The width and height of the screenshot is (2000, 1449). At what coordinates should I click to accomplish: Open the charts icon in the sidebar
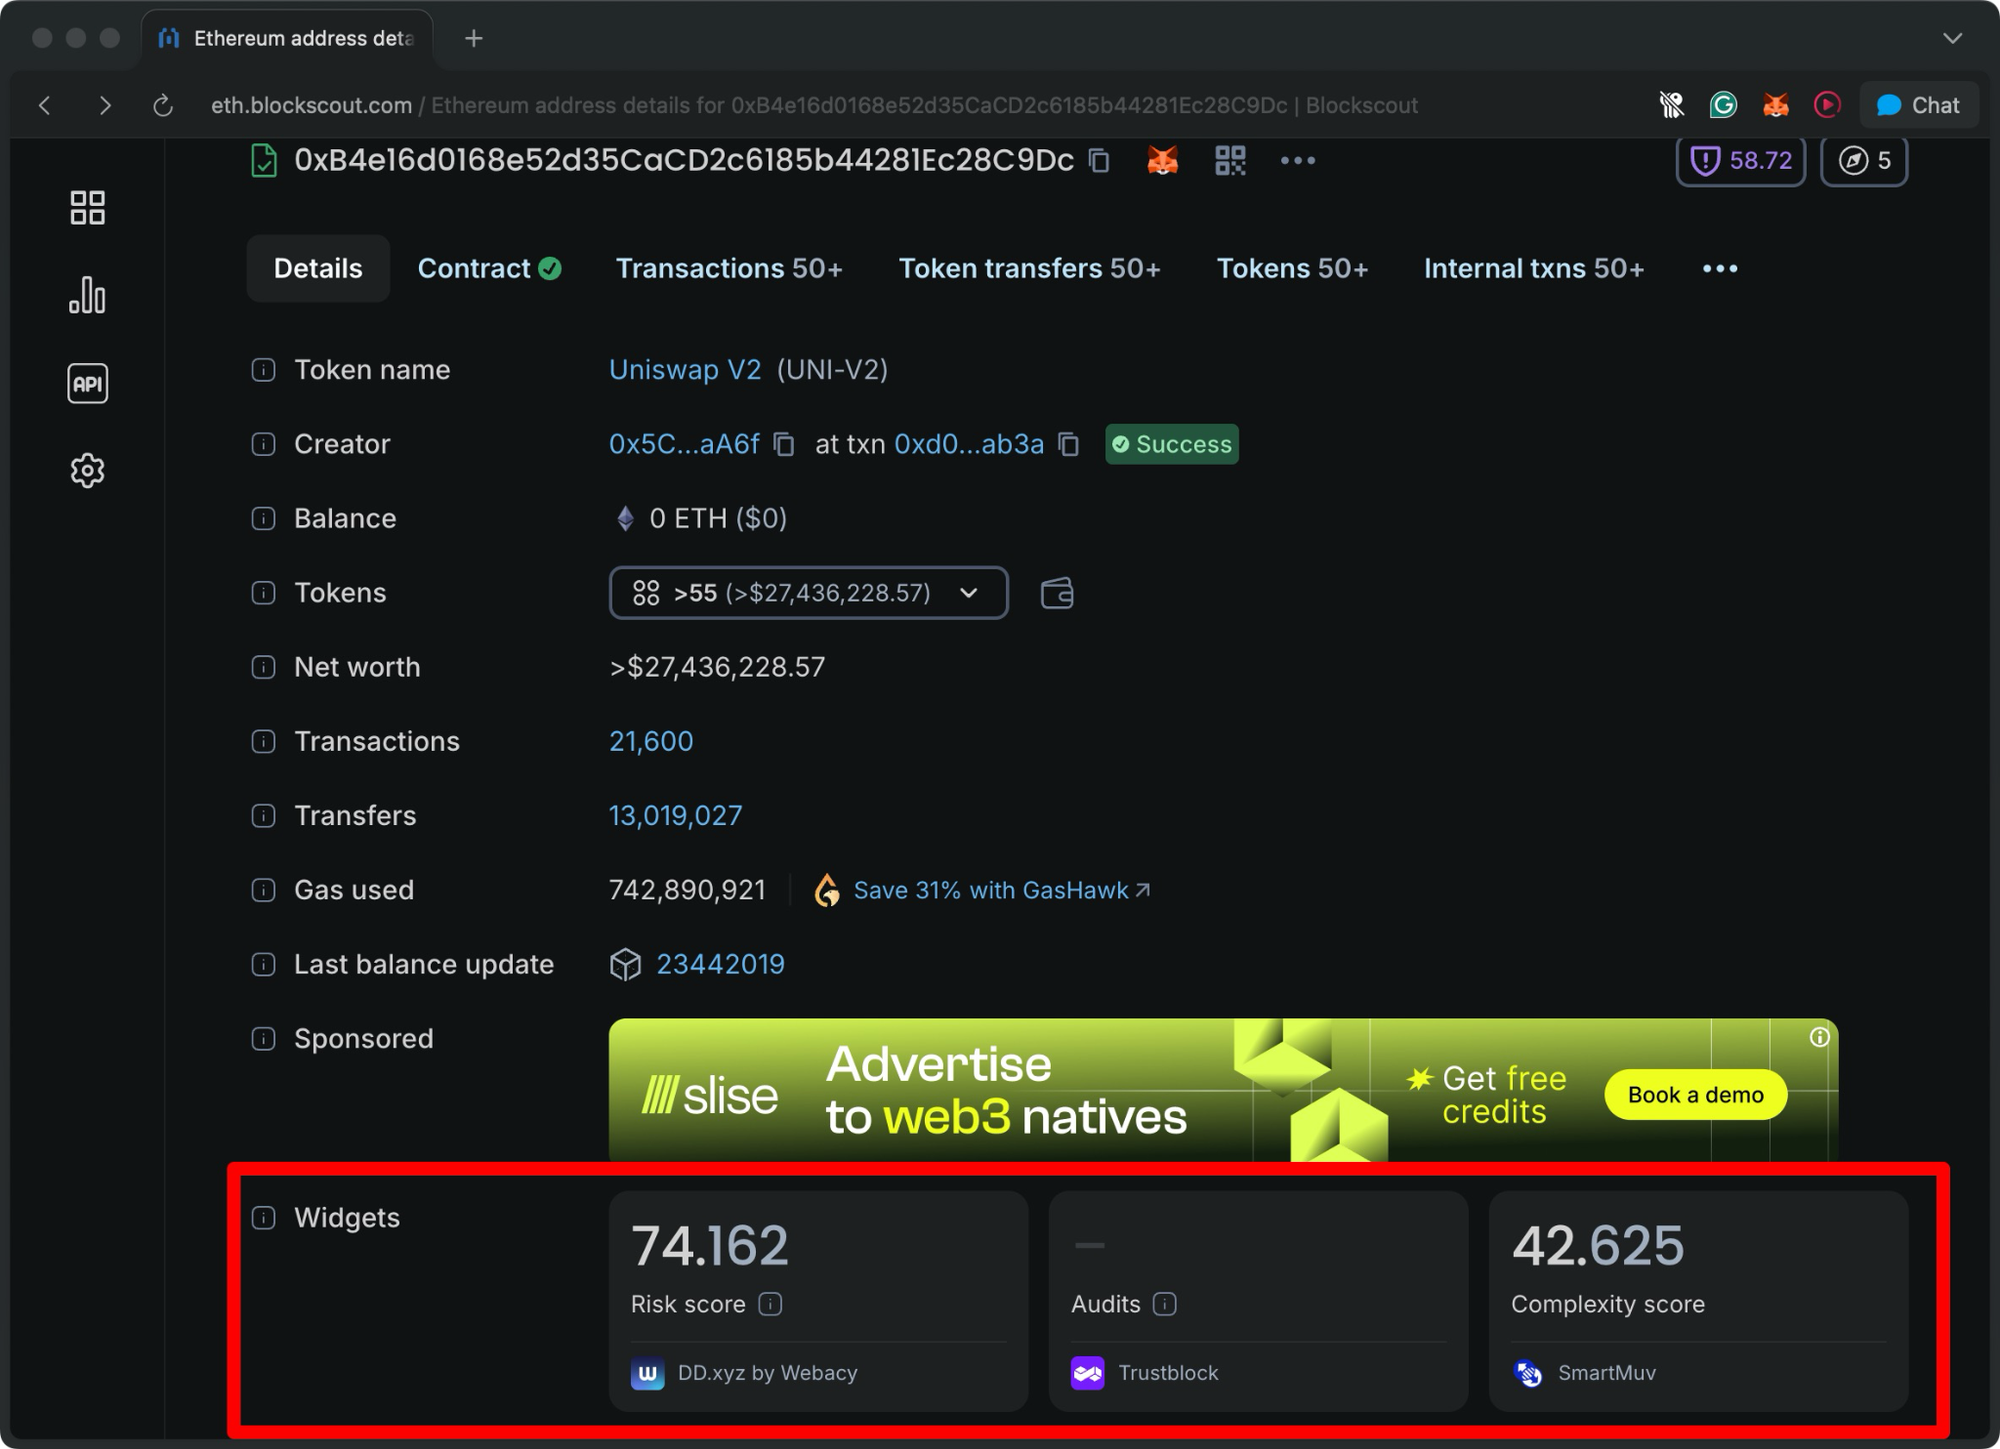pos(87,295)
